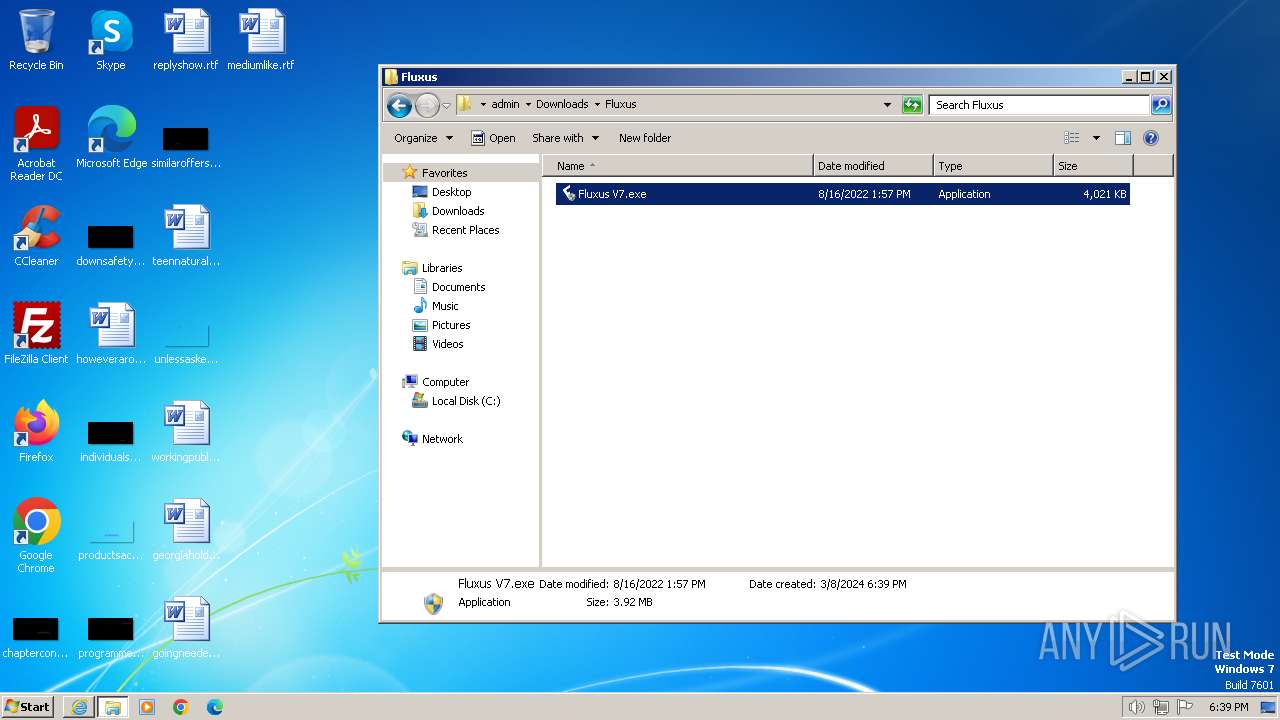Viewport: 1280px width, 720px height.
Task: Sort by the Name column header
Action: pos(678,166)
